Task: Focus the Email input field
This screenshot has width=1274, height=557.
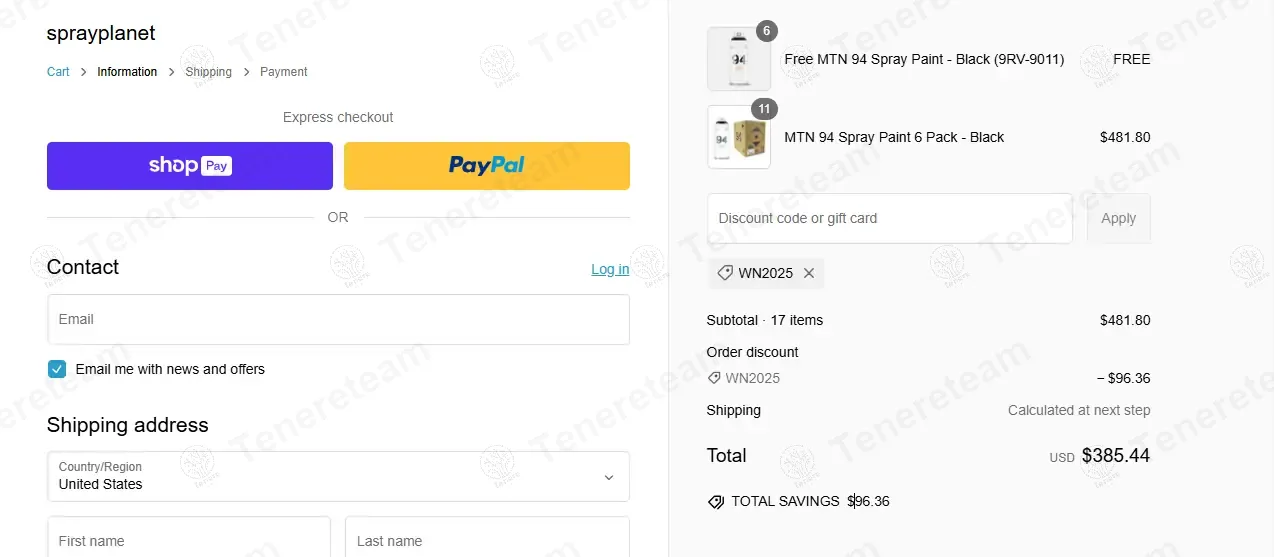Action: pyautogui.click(x=338, y=320)
